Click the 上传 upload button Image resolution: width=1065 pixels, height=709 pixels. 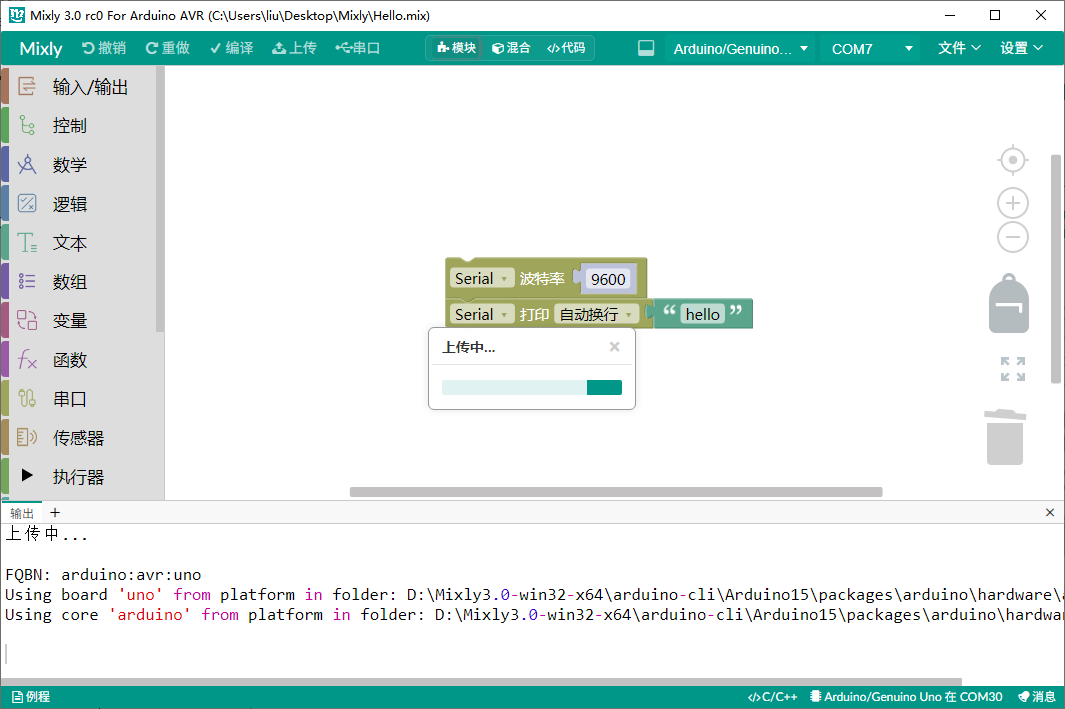(295, 48)
